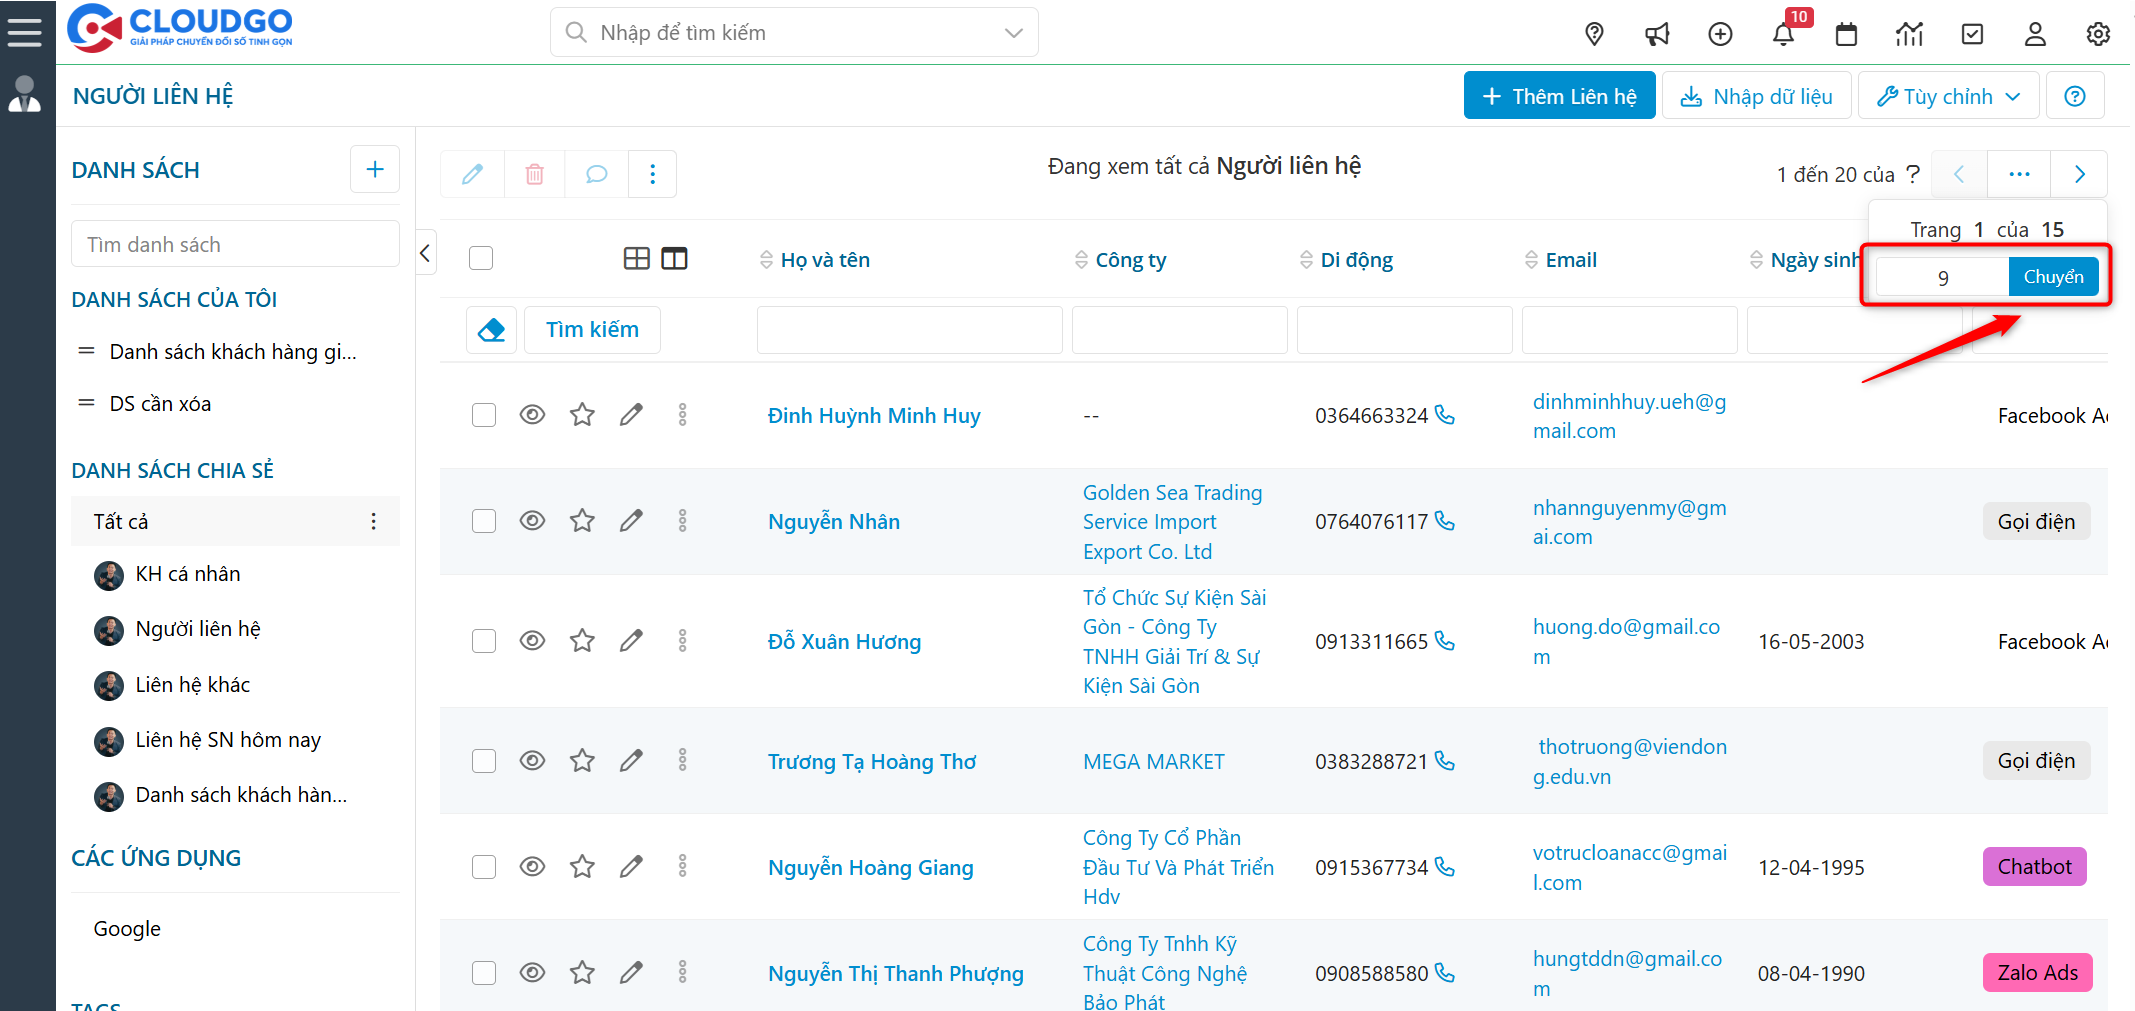The width and height of the screenshot is (2135, 1011).
Task: Open the global search dropdown arrow
Action: 1013,33
